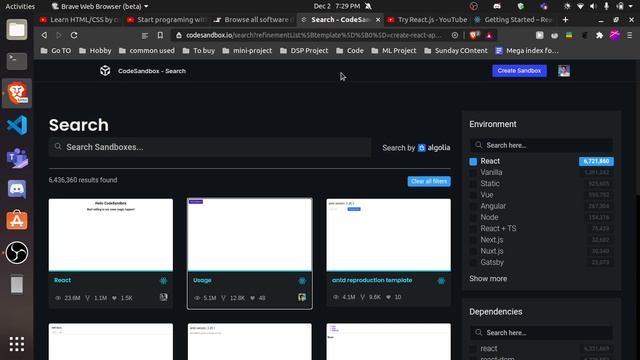Switch to Learn HTML/CSS tab

[79, 20]
